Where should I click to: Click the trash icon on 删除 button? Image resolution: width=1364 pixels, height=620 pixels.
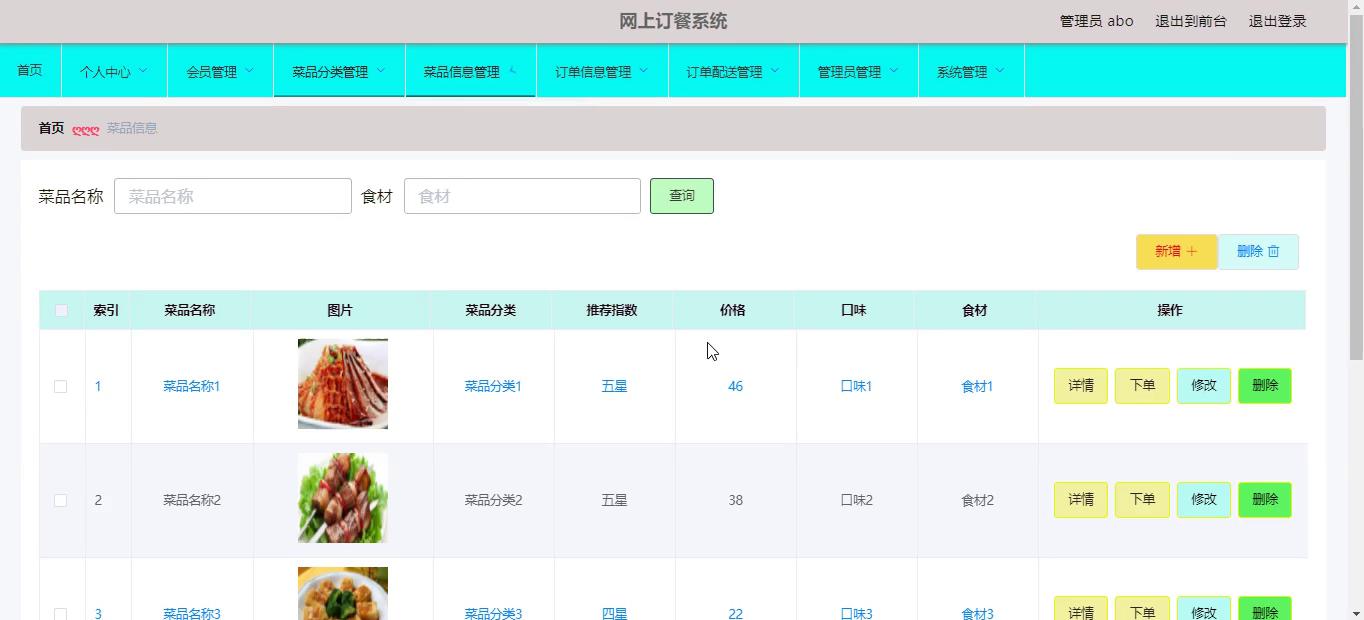pos(1273,252)
